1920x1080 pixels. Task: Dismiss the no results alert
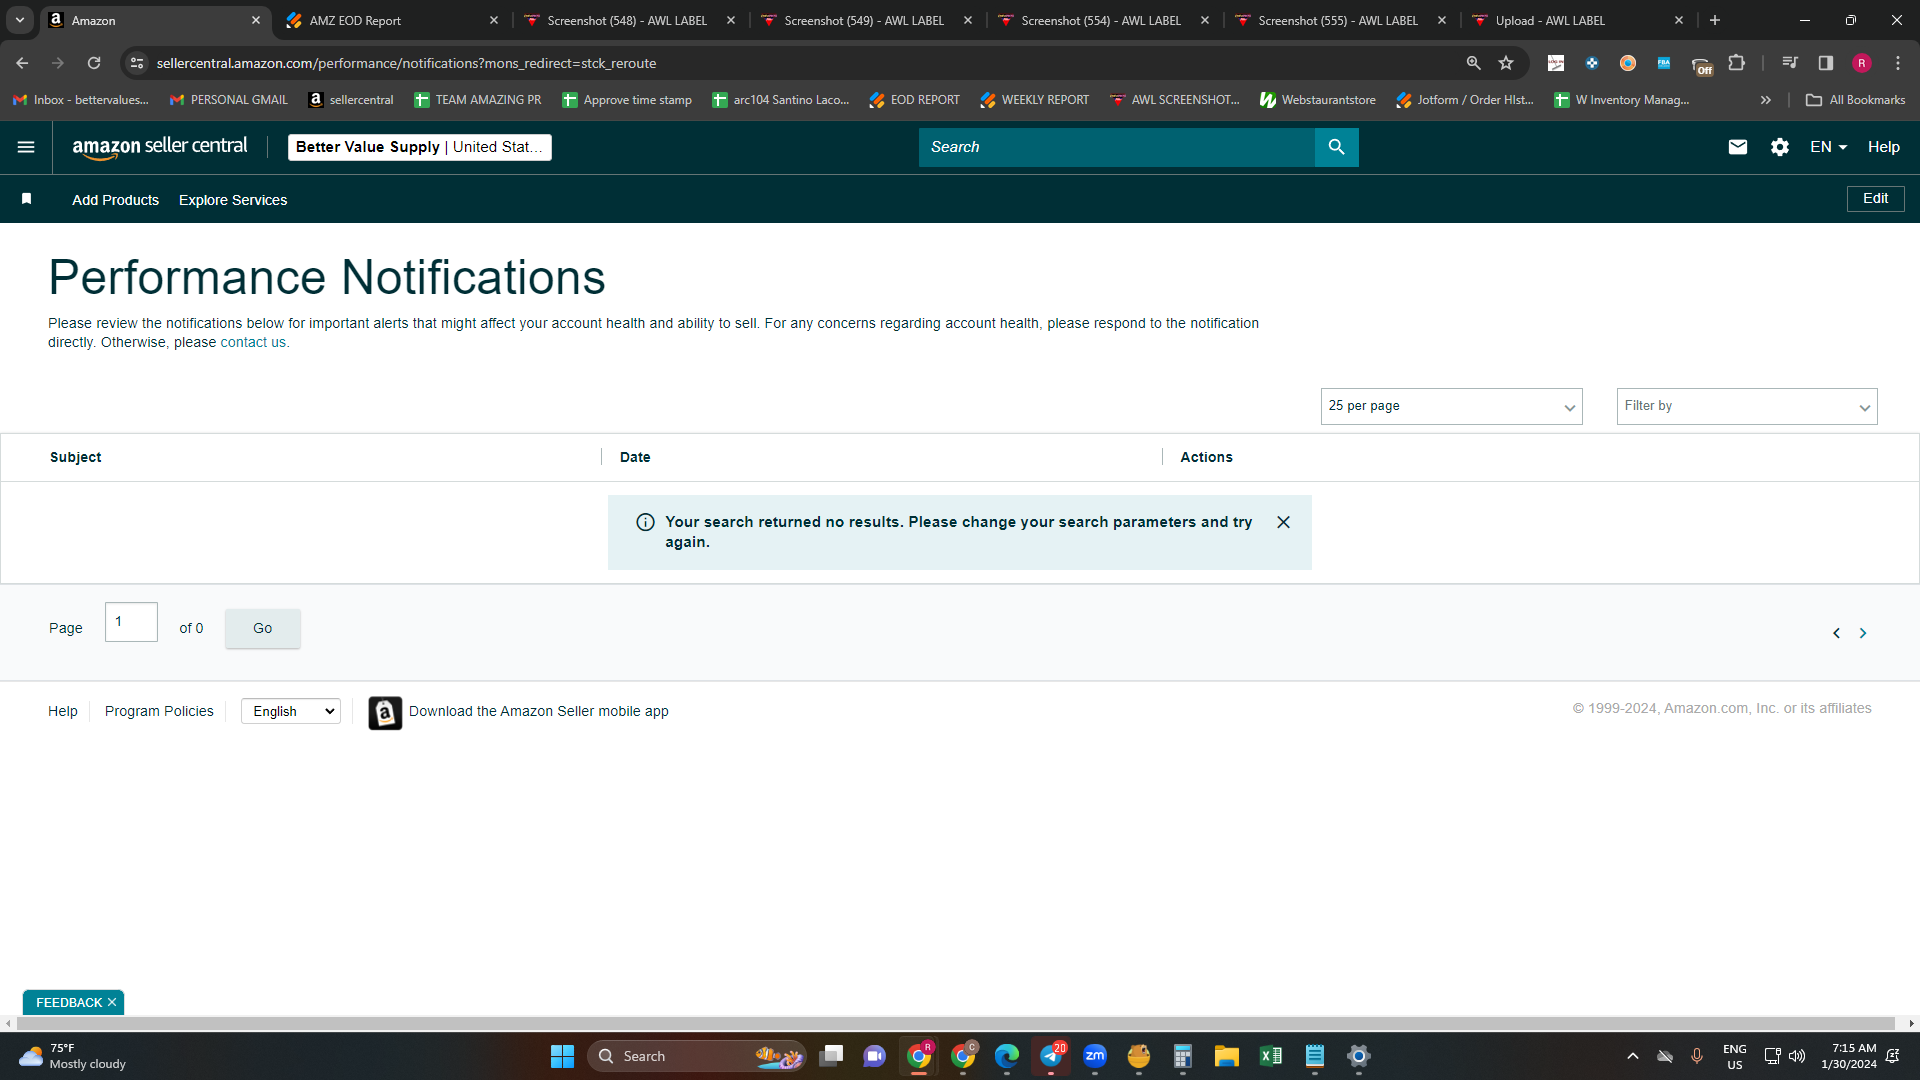click(x=1283, y=522)
